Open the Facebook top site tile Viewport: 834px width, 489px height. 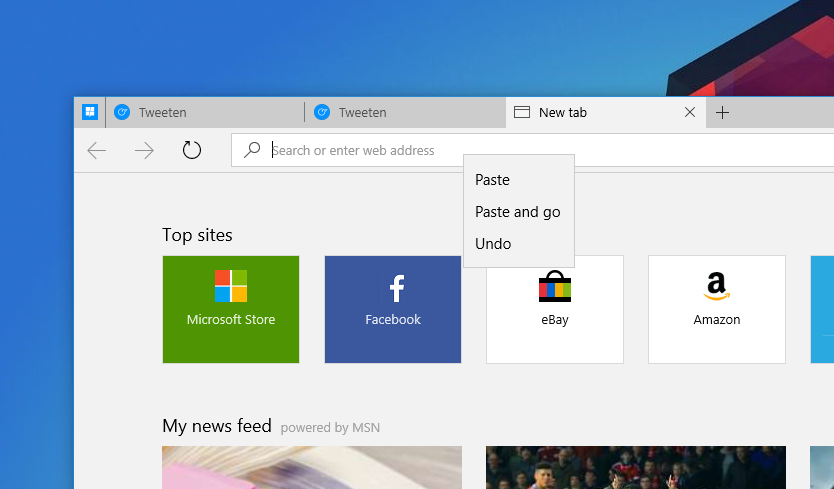393,310
